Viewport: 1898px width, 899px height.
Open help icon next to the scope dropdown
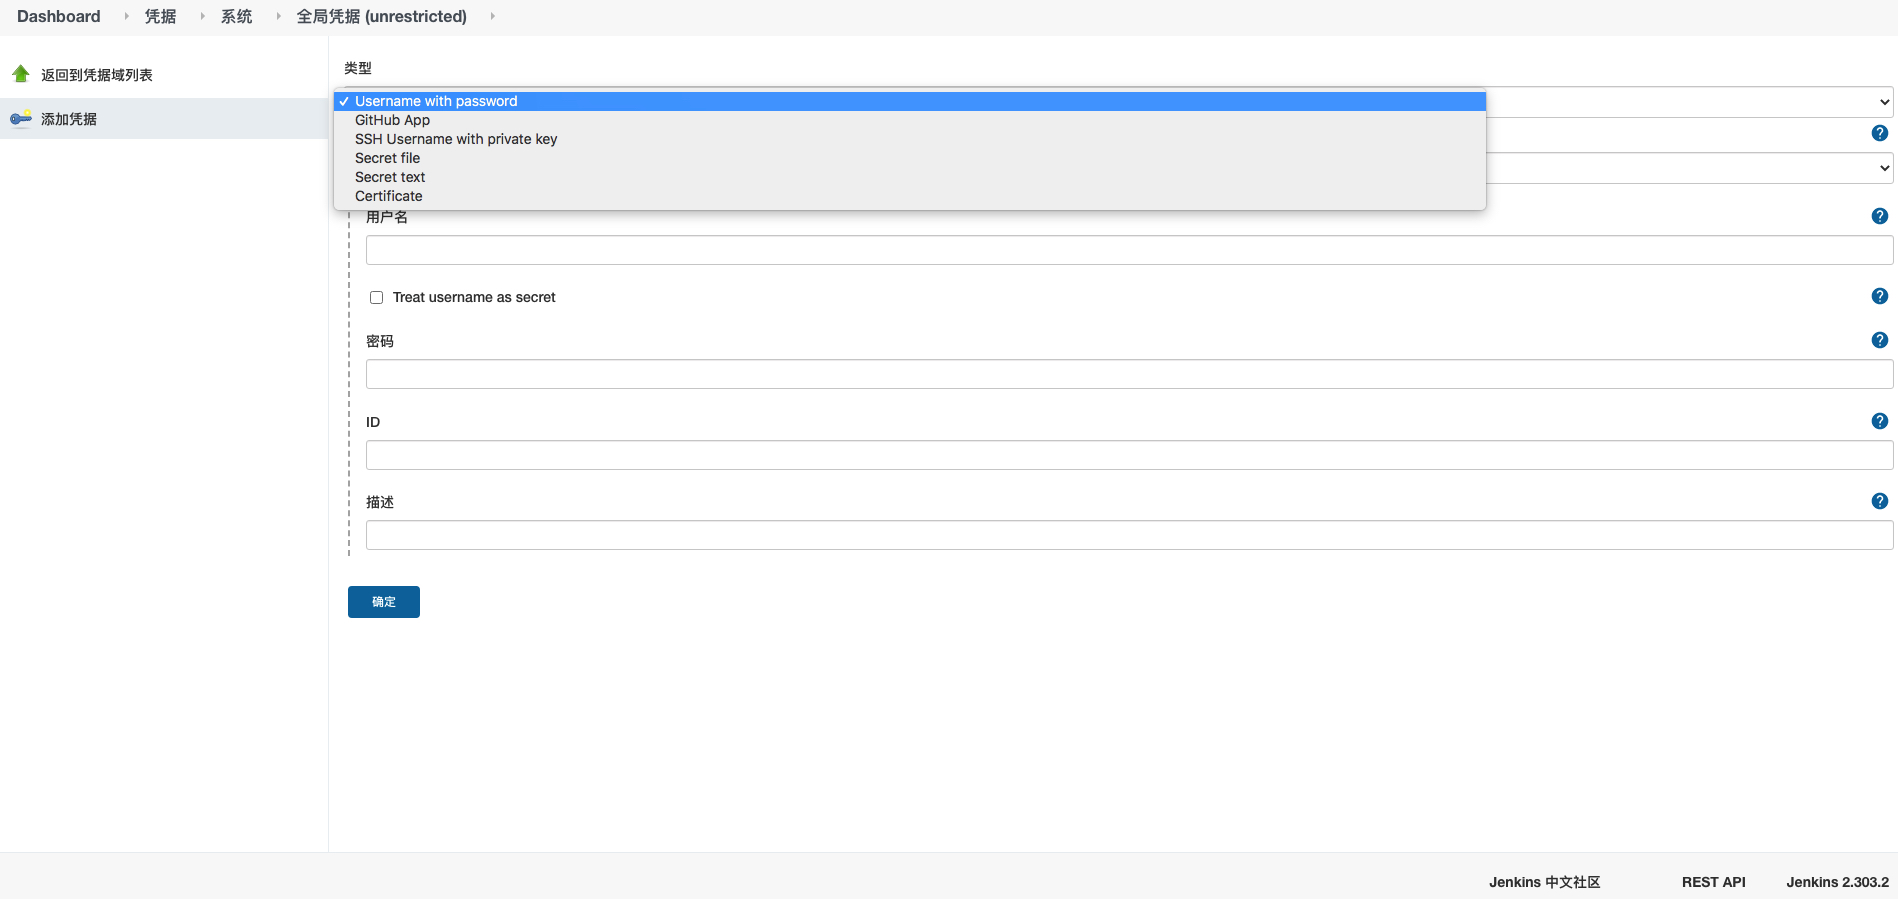[1880, 133]
